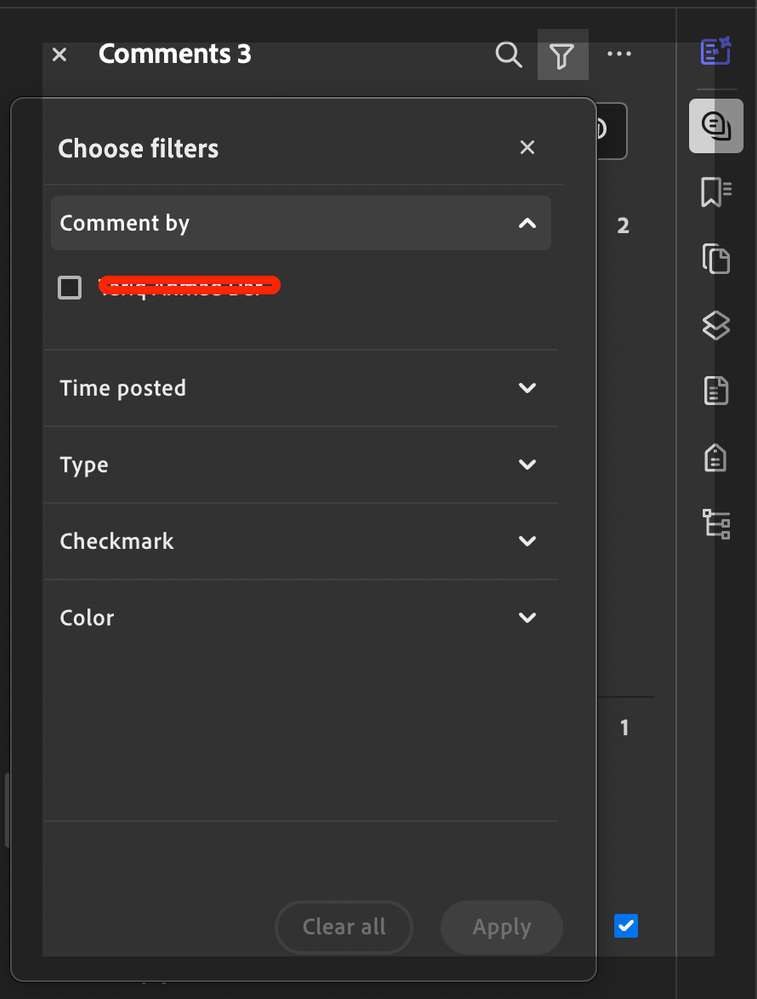Check the Comment by author checkbox
The image size is (757, 999).
[x=70, y=288]
